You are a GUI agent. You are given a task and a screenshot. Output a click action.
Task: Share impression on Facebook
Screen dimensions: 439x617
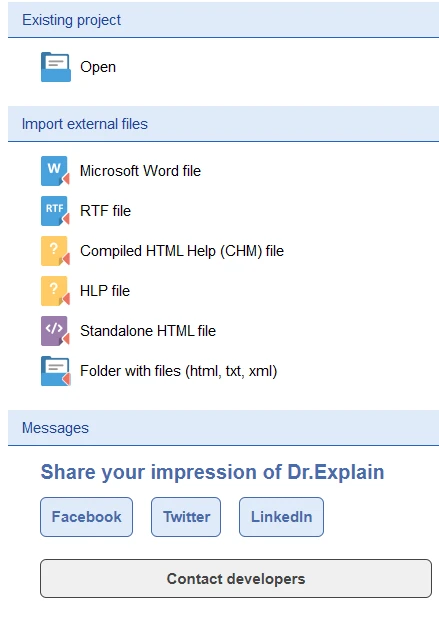(87, 517)
